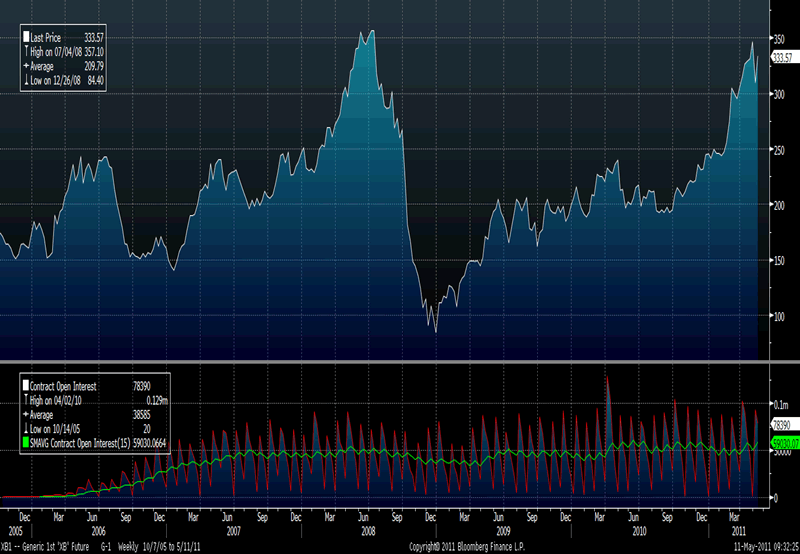Click the 10/7/05 to 5/11/11 date range
Image resolution: width=800 pixels, height=554 pixels.
[x=172, y=547]
